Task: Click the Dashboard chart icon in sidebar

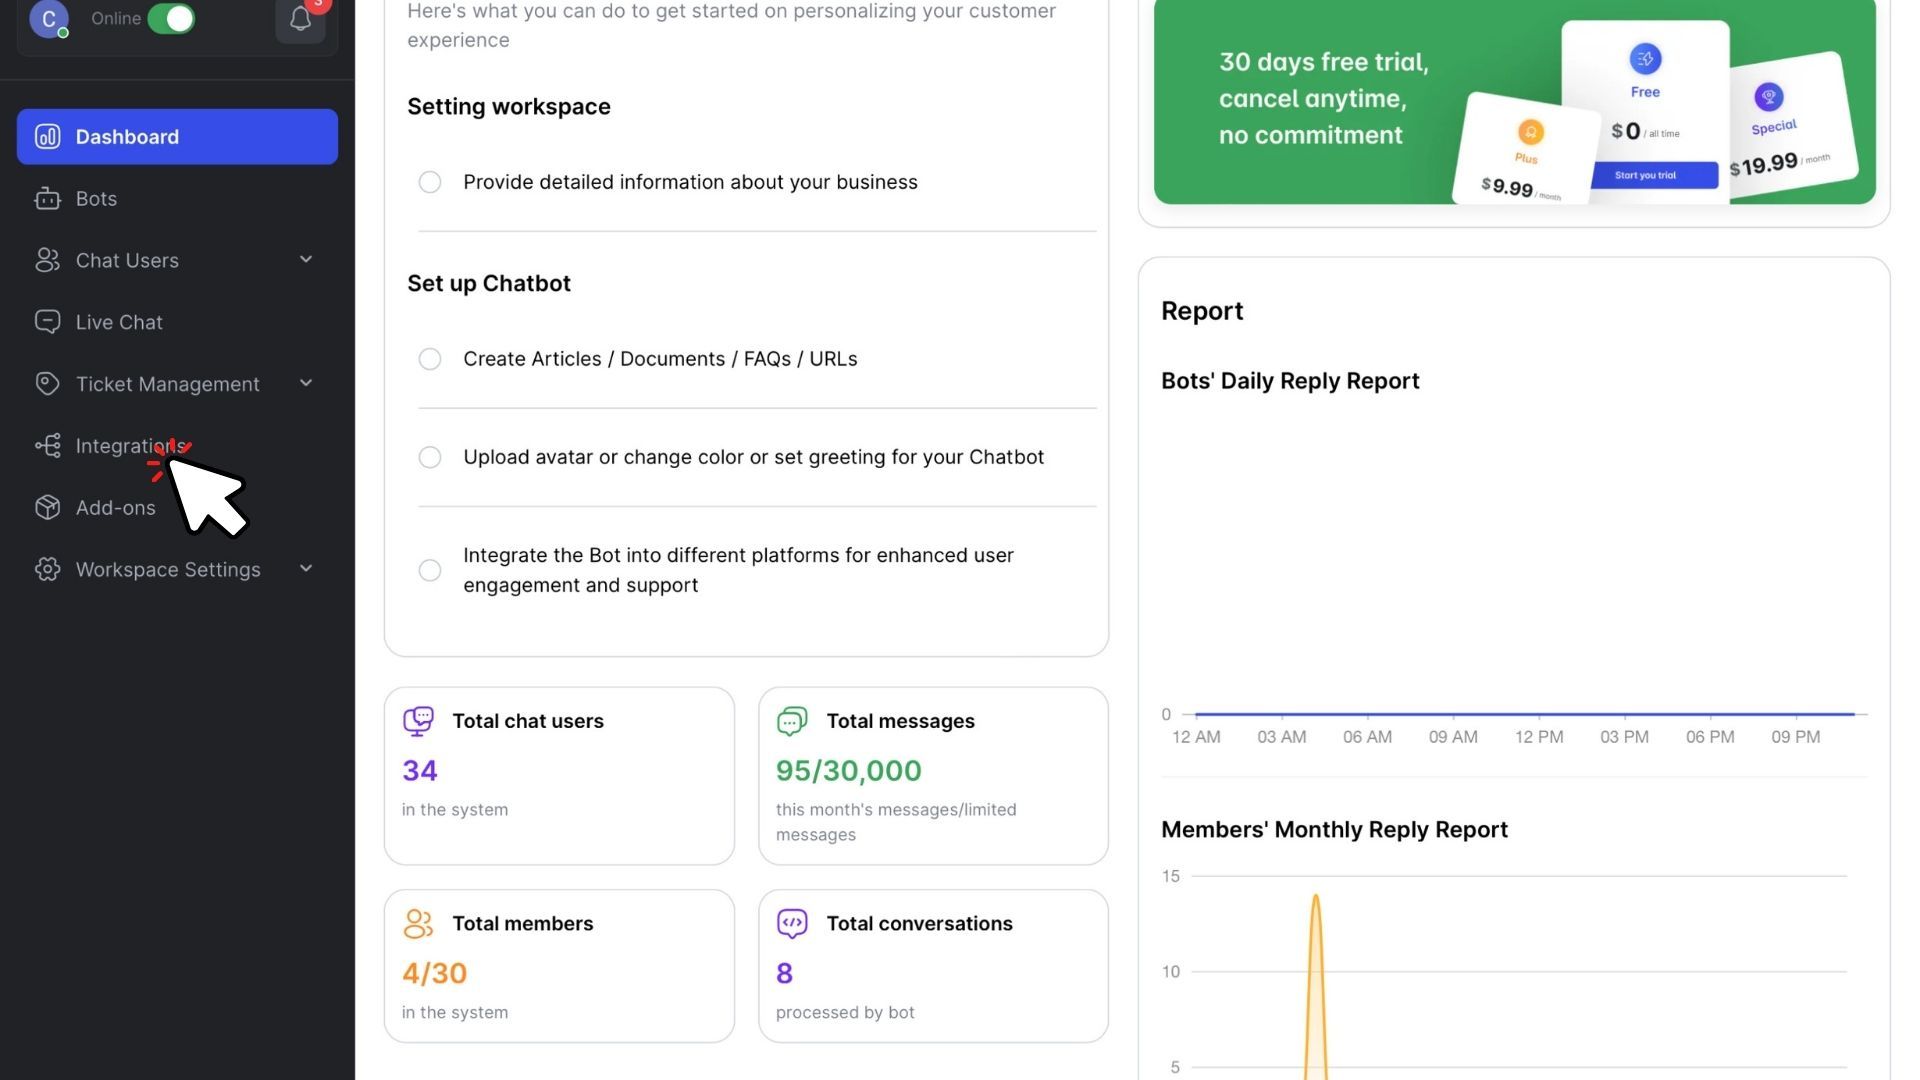Action: click(x=47, y=137)
